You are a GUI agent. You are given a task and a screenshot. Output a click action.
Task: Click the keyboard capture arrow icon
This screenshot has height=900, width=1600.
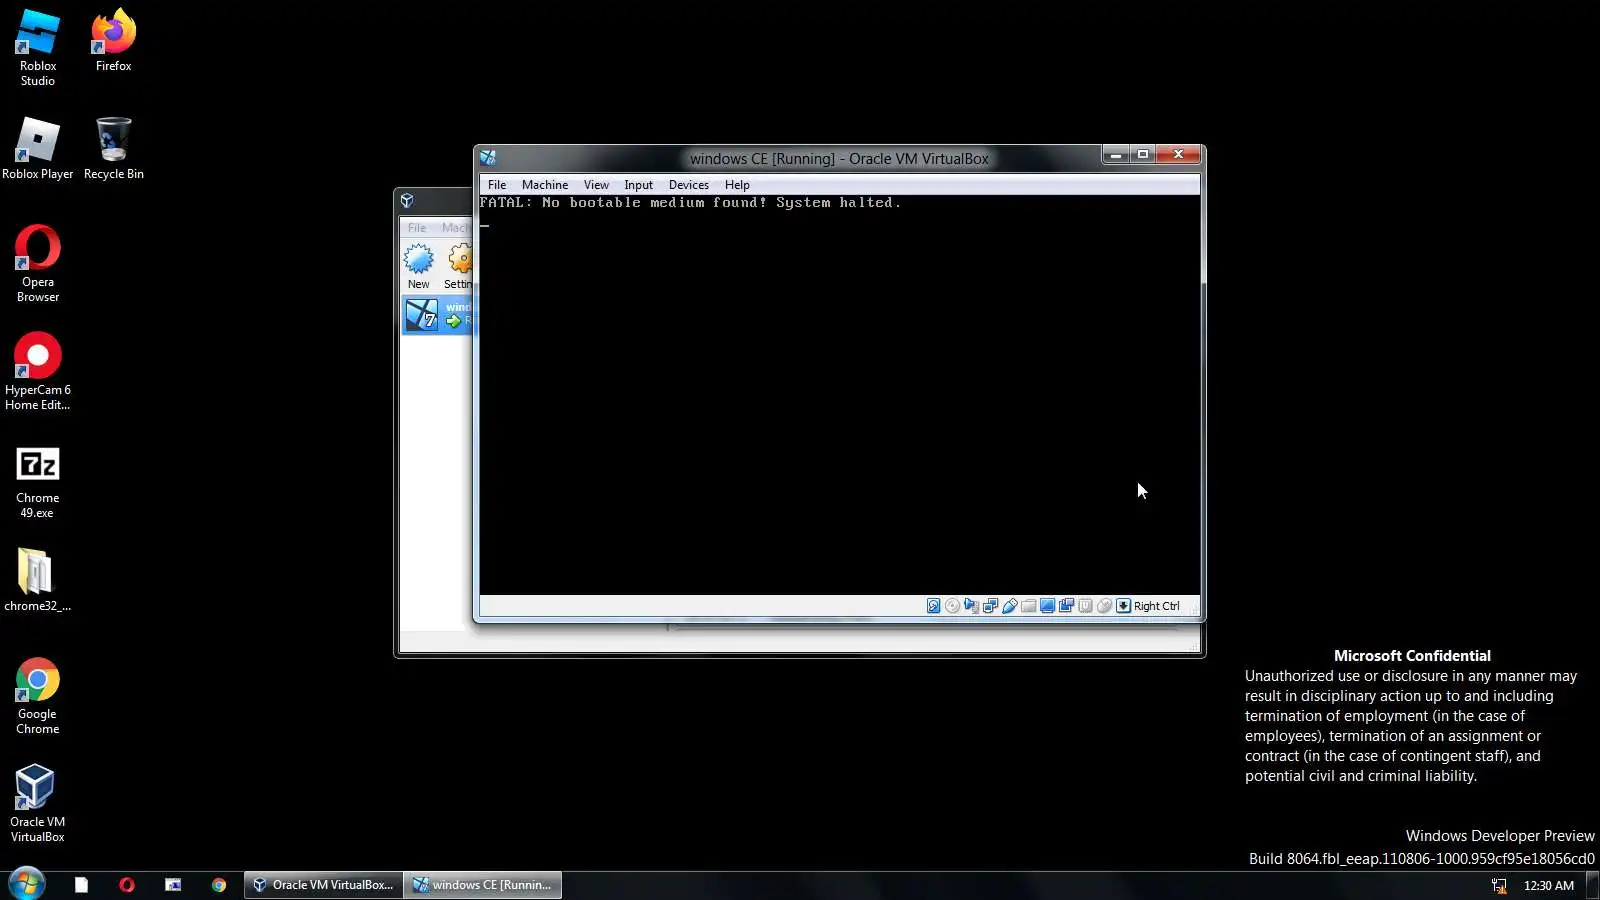pyautogui.click(x=1123, y=606)
